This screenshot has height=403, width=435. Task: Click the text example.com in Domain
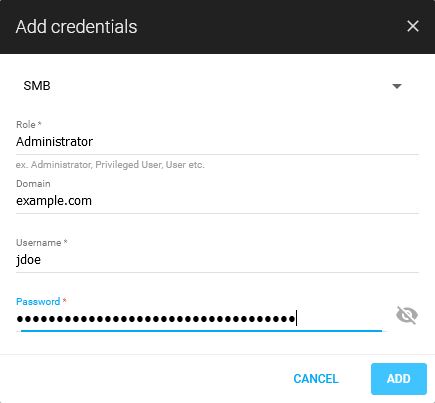[54, 201]
